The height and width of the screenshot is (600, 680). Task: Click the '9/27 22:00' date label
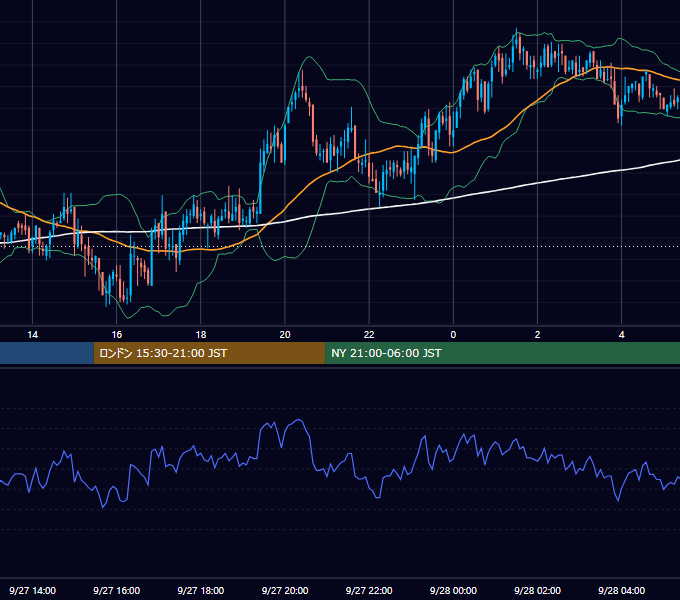[x=369, y=590]
